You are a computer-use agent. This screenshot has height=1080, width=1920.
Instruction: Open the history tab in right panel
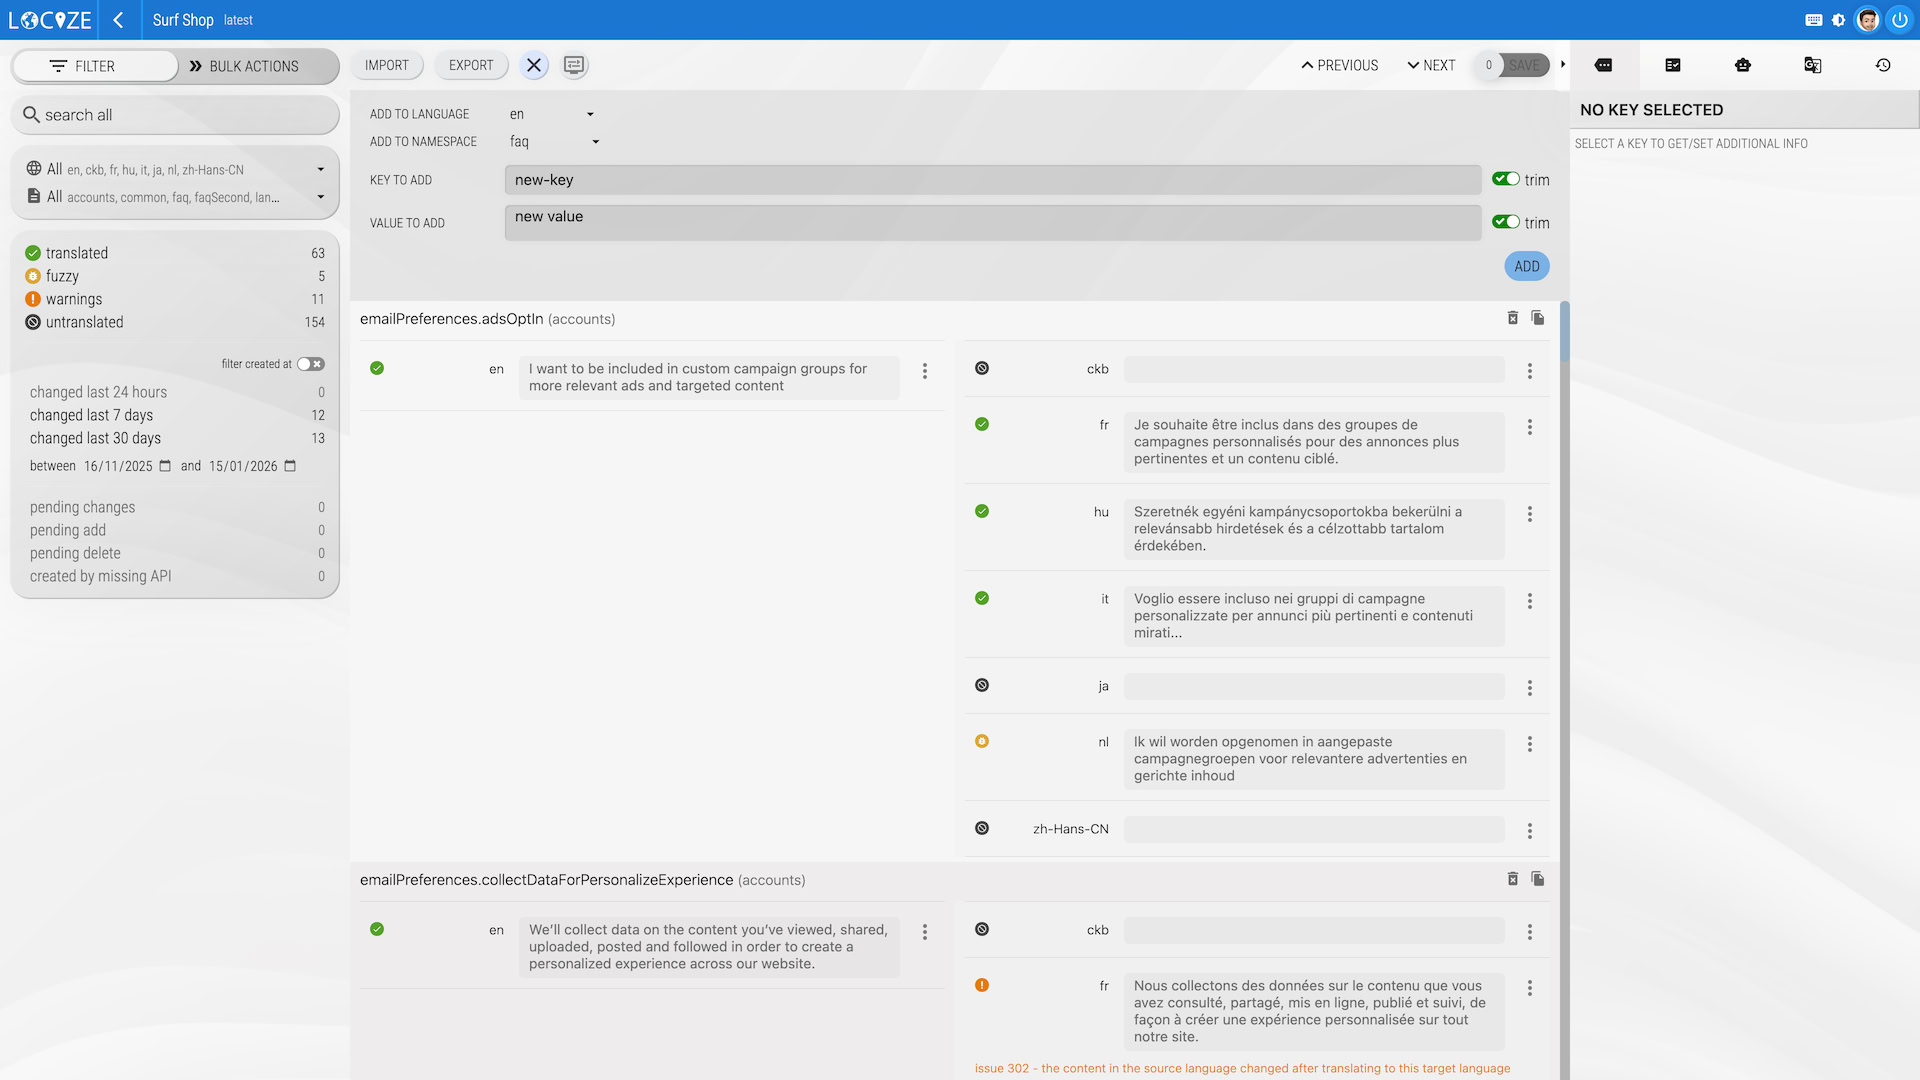[1883, 65]
